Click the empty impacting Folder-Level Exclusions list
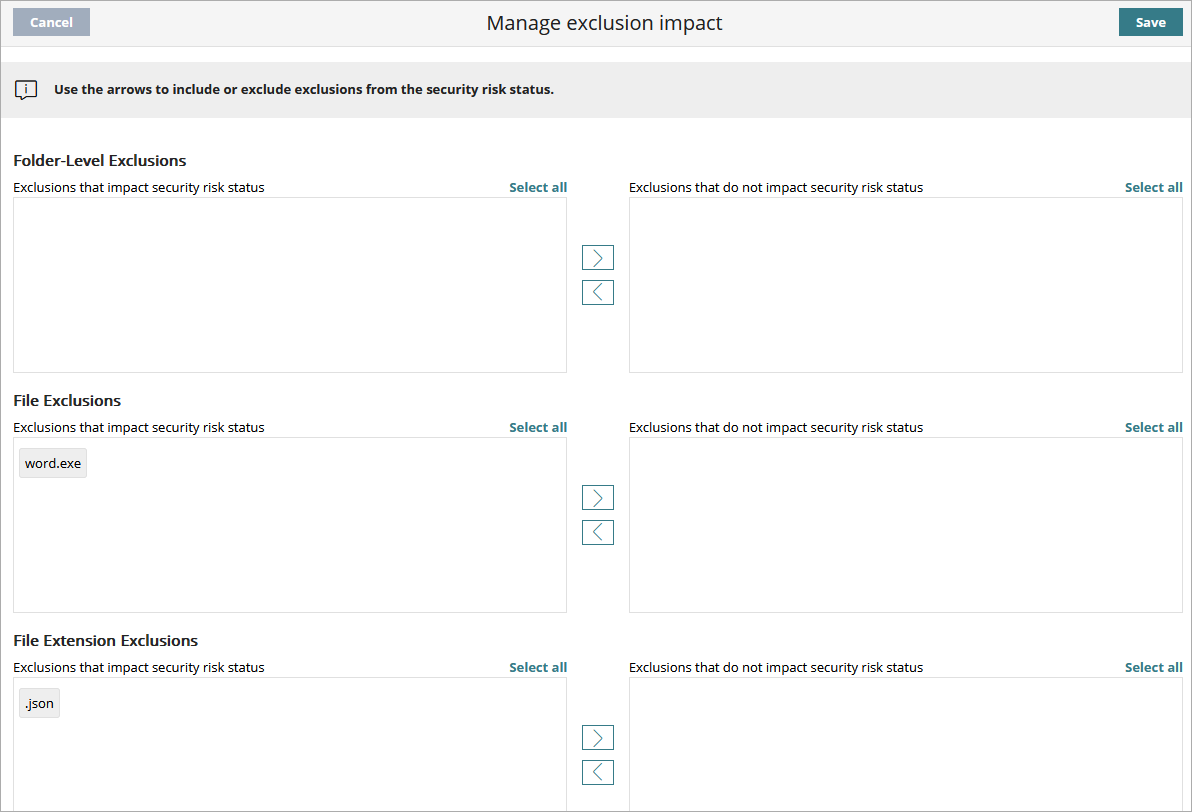 pyautogui.click(x=290, y=285)
